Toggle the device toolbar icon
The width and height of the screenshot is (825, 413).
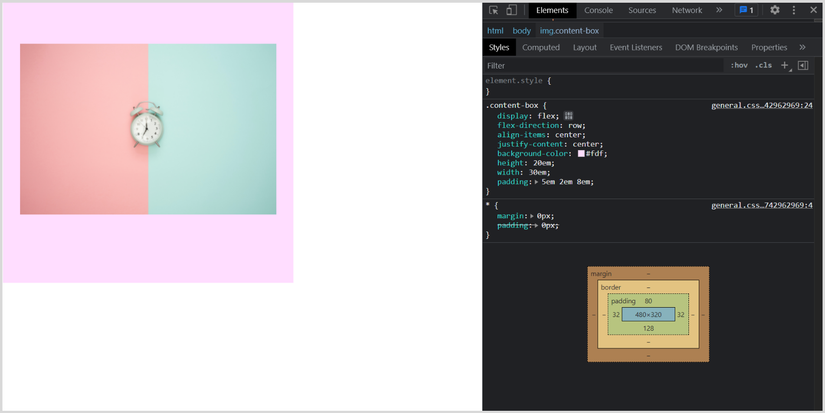point(511,10)
